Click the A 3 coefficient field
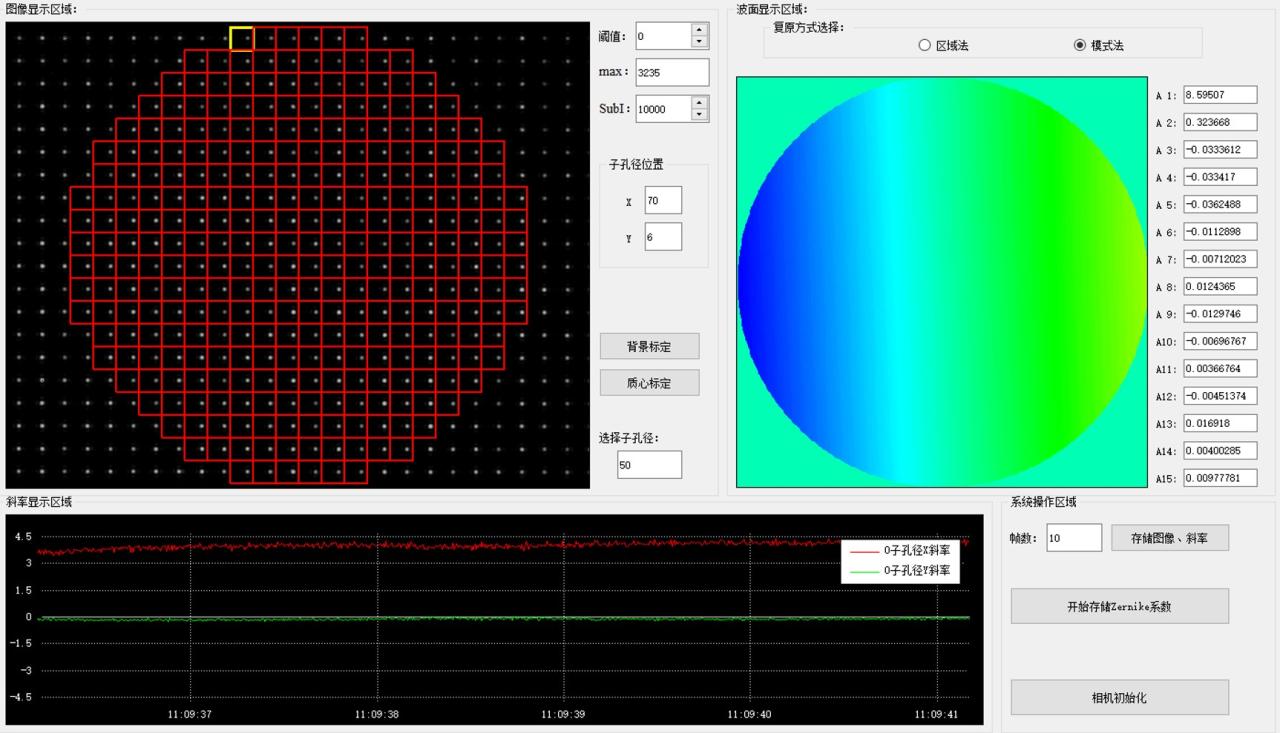 point(1219,149)
